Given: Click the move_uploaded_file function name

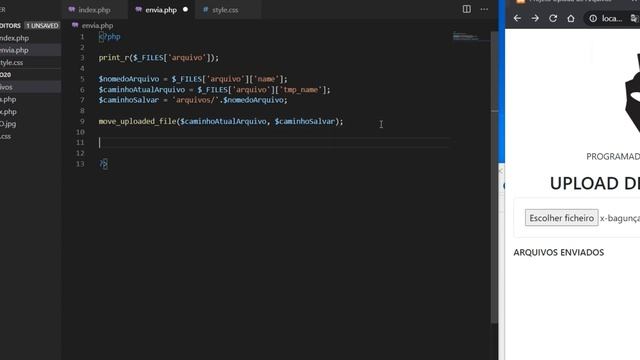Looking at the screenshot, I should coord(137,121).
